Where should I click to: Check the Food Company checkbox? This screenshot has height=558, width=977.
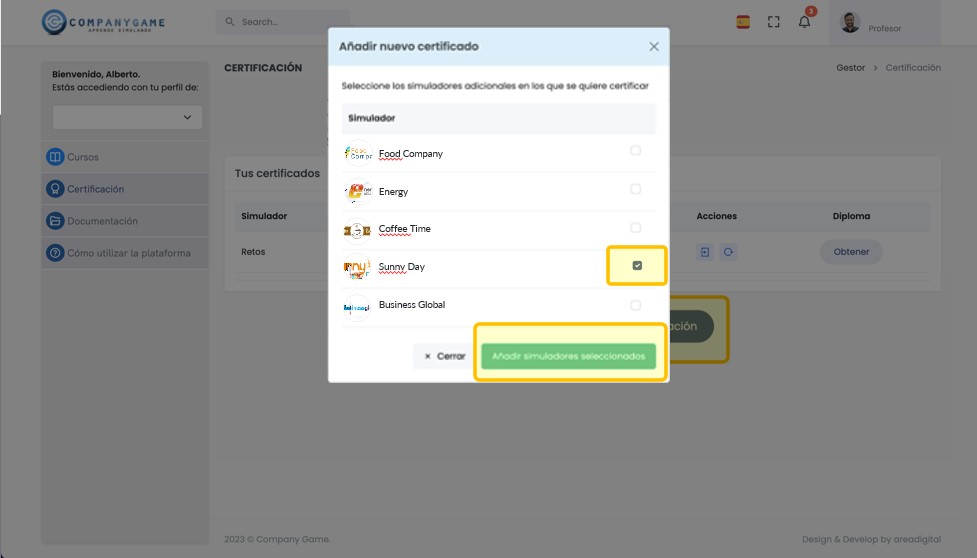click(x=636, y=151)
